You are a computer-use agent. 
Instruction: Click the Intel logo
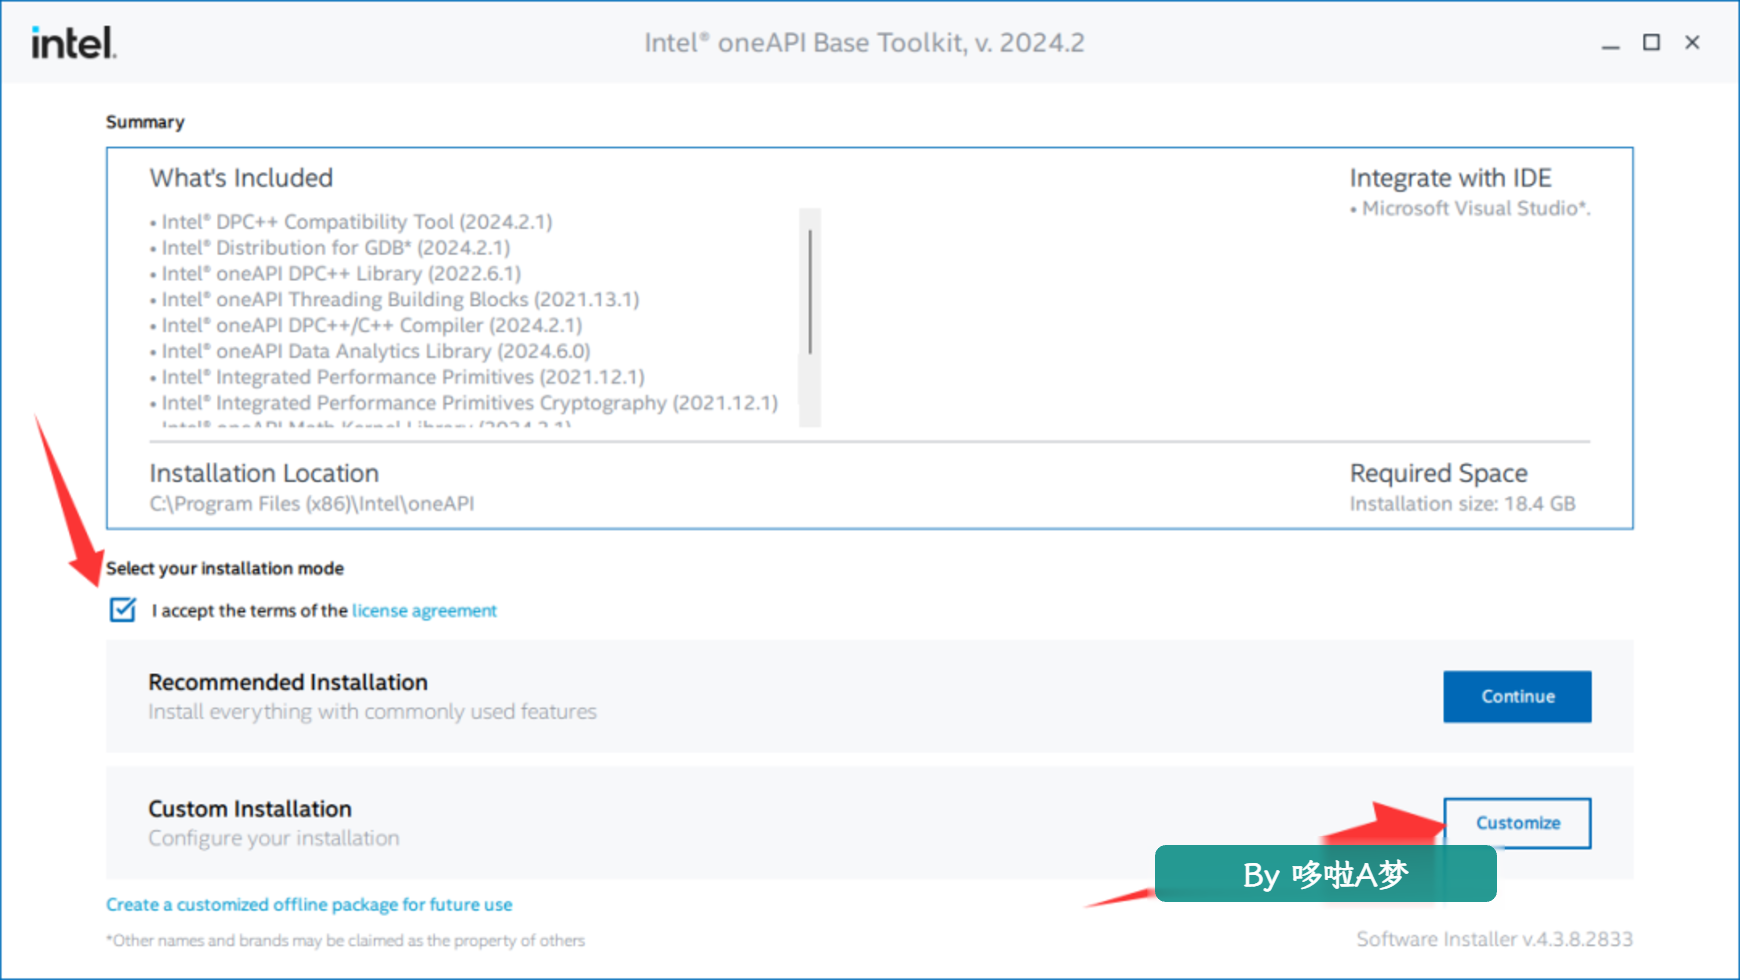click(74, 43)
